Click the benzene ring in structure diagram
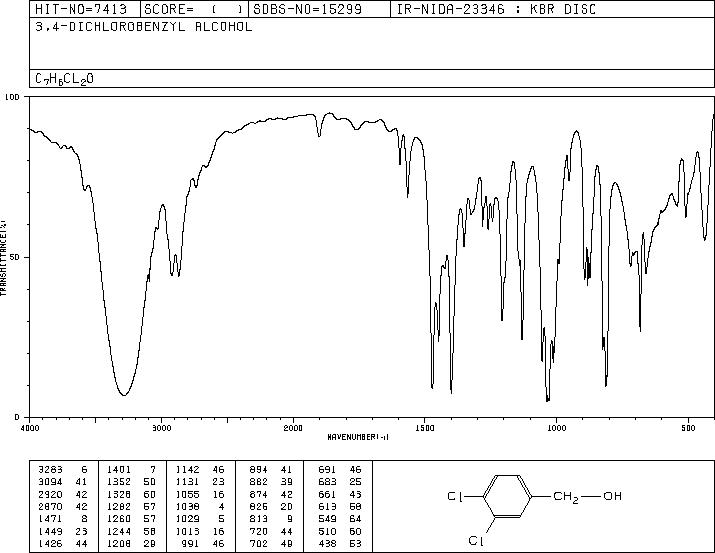The height and width of the screenshot is (553, 715). [507, 496]
